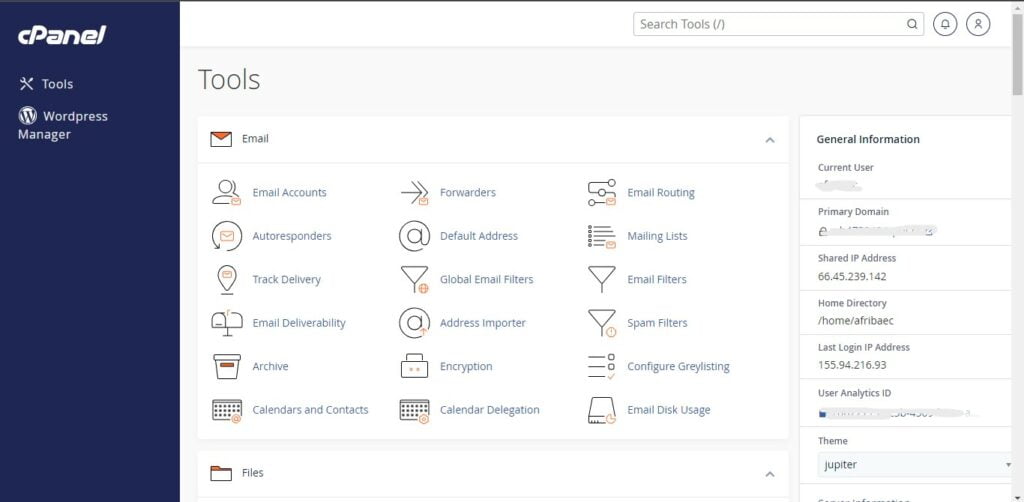This screenshot has height=502, width=1024.
Task: Open Calendars and Contacts link
Action: pyautogui.click(x=310, y=410)
